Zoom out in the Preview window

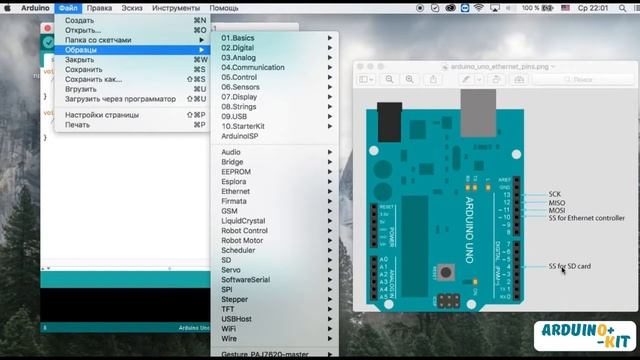(x=389, y=79)
